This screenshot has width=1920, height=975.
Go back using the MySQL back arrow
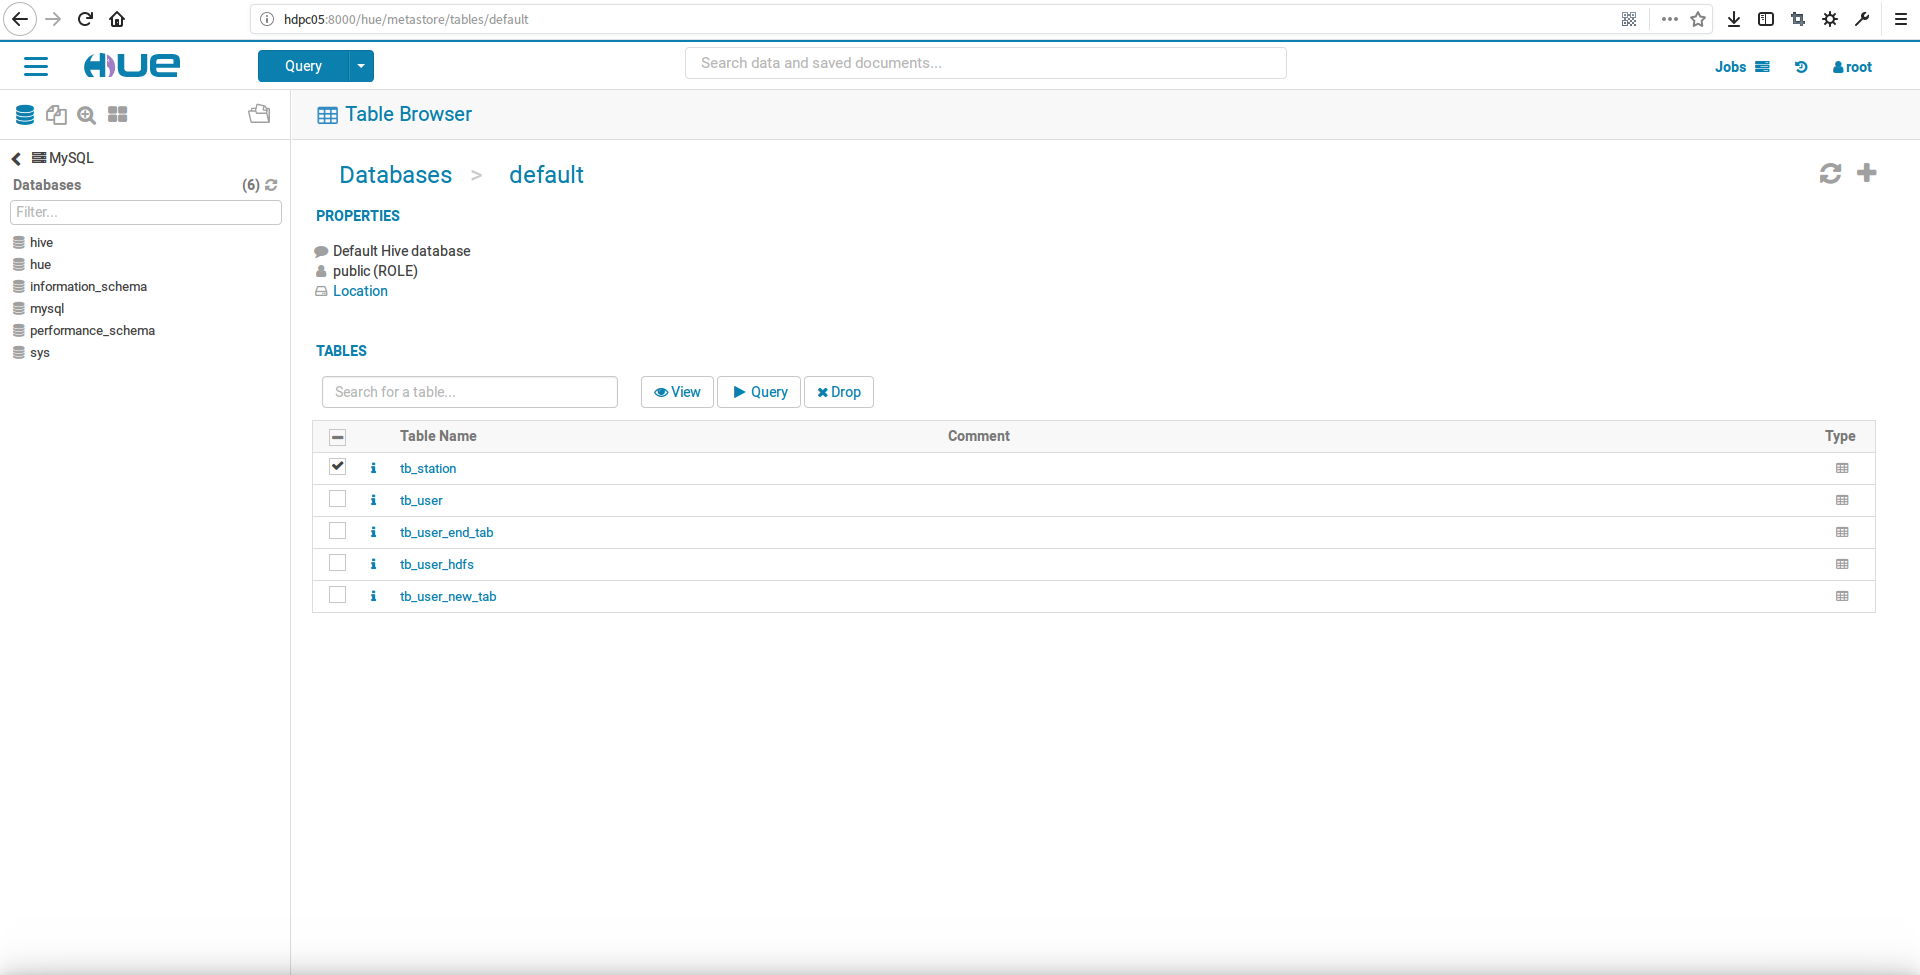pos(16,159)
